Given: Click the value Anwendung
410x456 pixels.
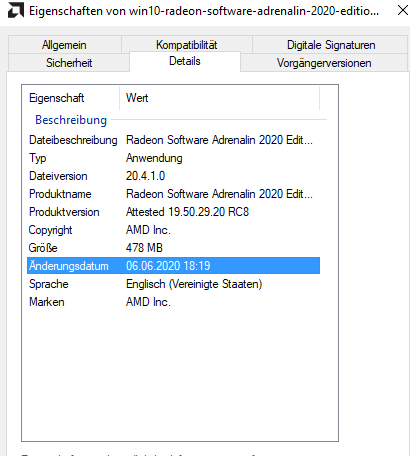Looking at the screenshot, I should pos(154,158).
